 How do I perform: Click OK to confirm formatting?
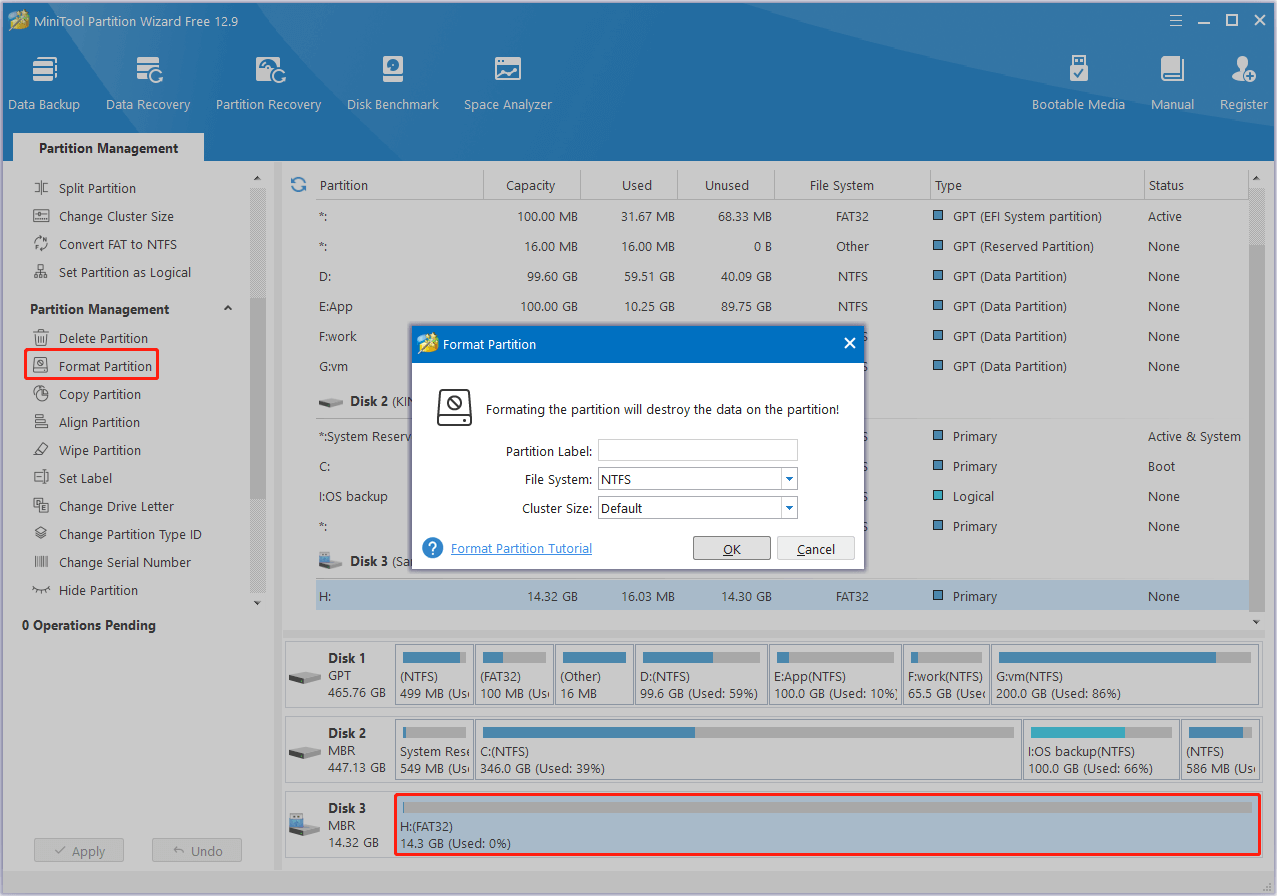[731, 549]
